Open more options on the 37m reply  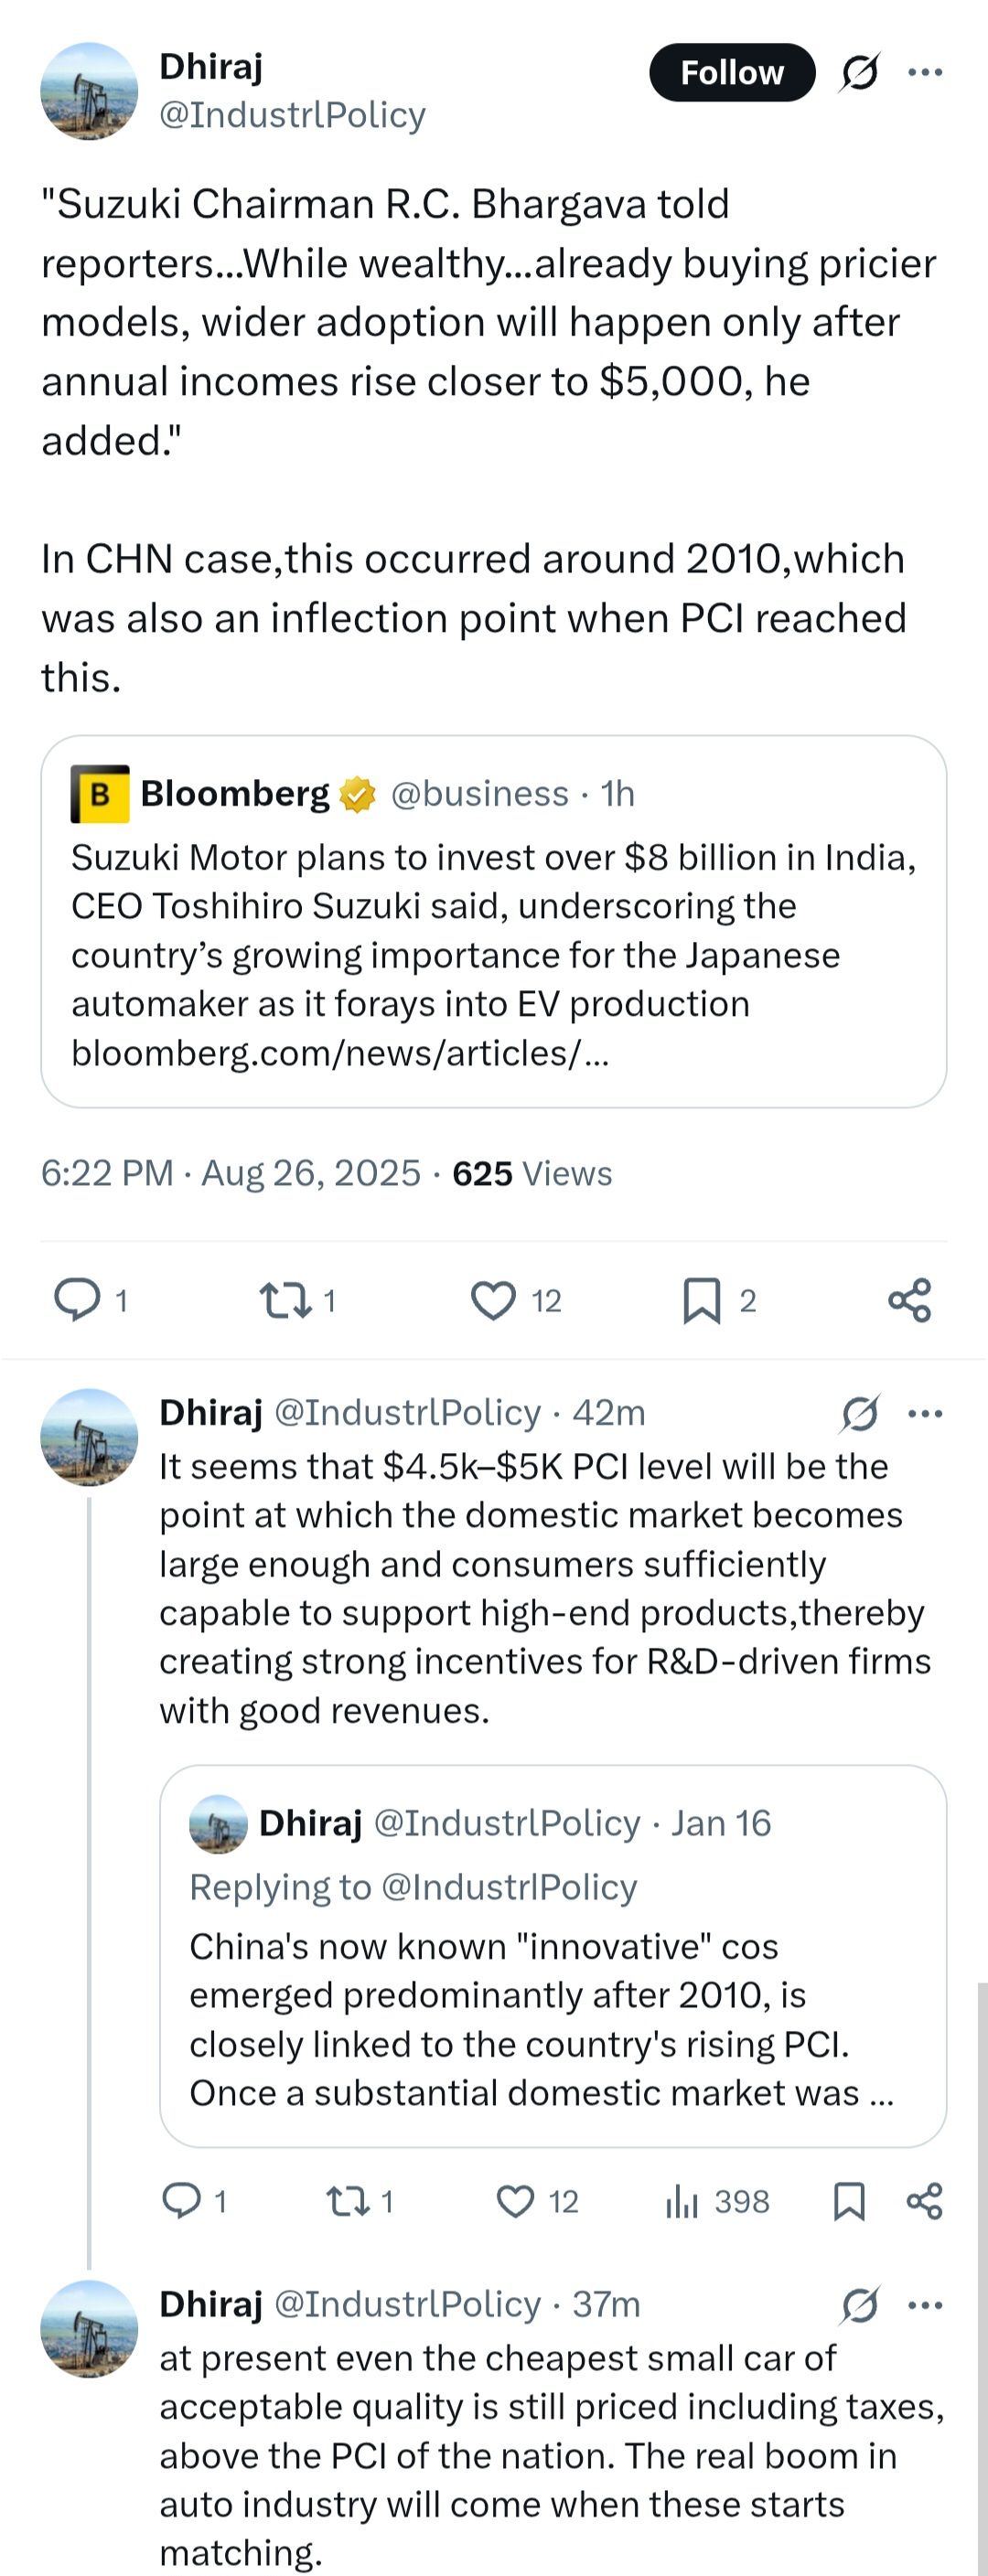pos(925,2305)
